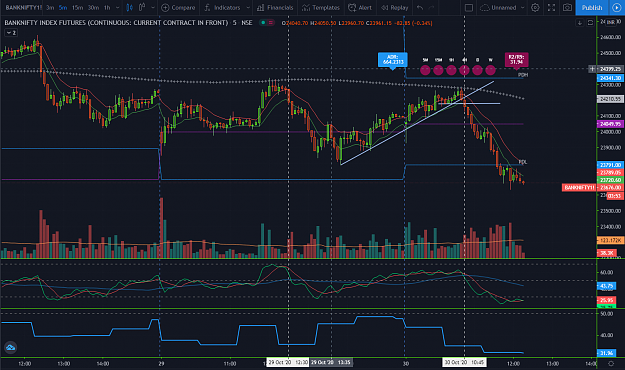Open the INR currency selector
625x370 pixels.
(x=611, y=22)
